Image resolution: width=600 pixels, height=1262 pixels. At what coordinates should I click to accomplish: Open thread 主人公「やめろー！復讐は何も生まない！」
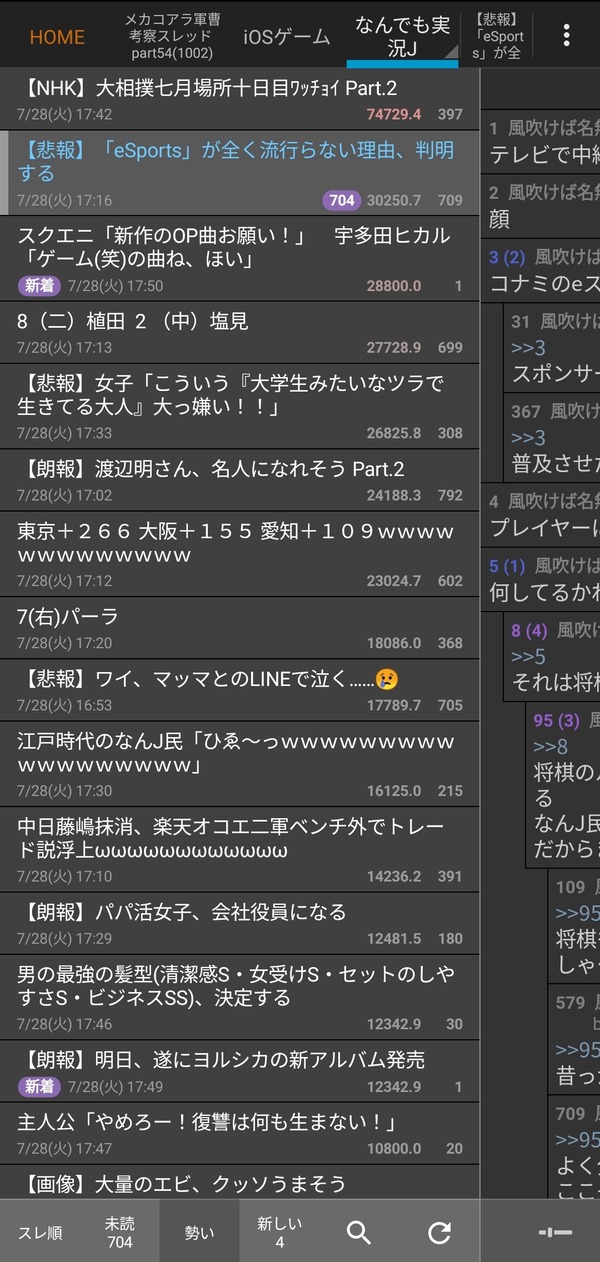pyautogui.click(x=240, y=1133)
